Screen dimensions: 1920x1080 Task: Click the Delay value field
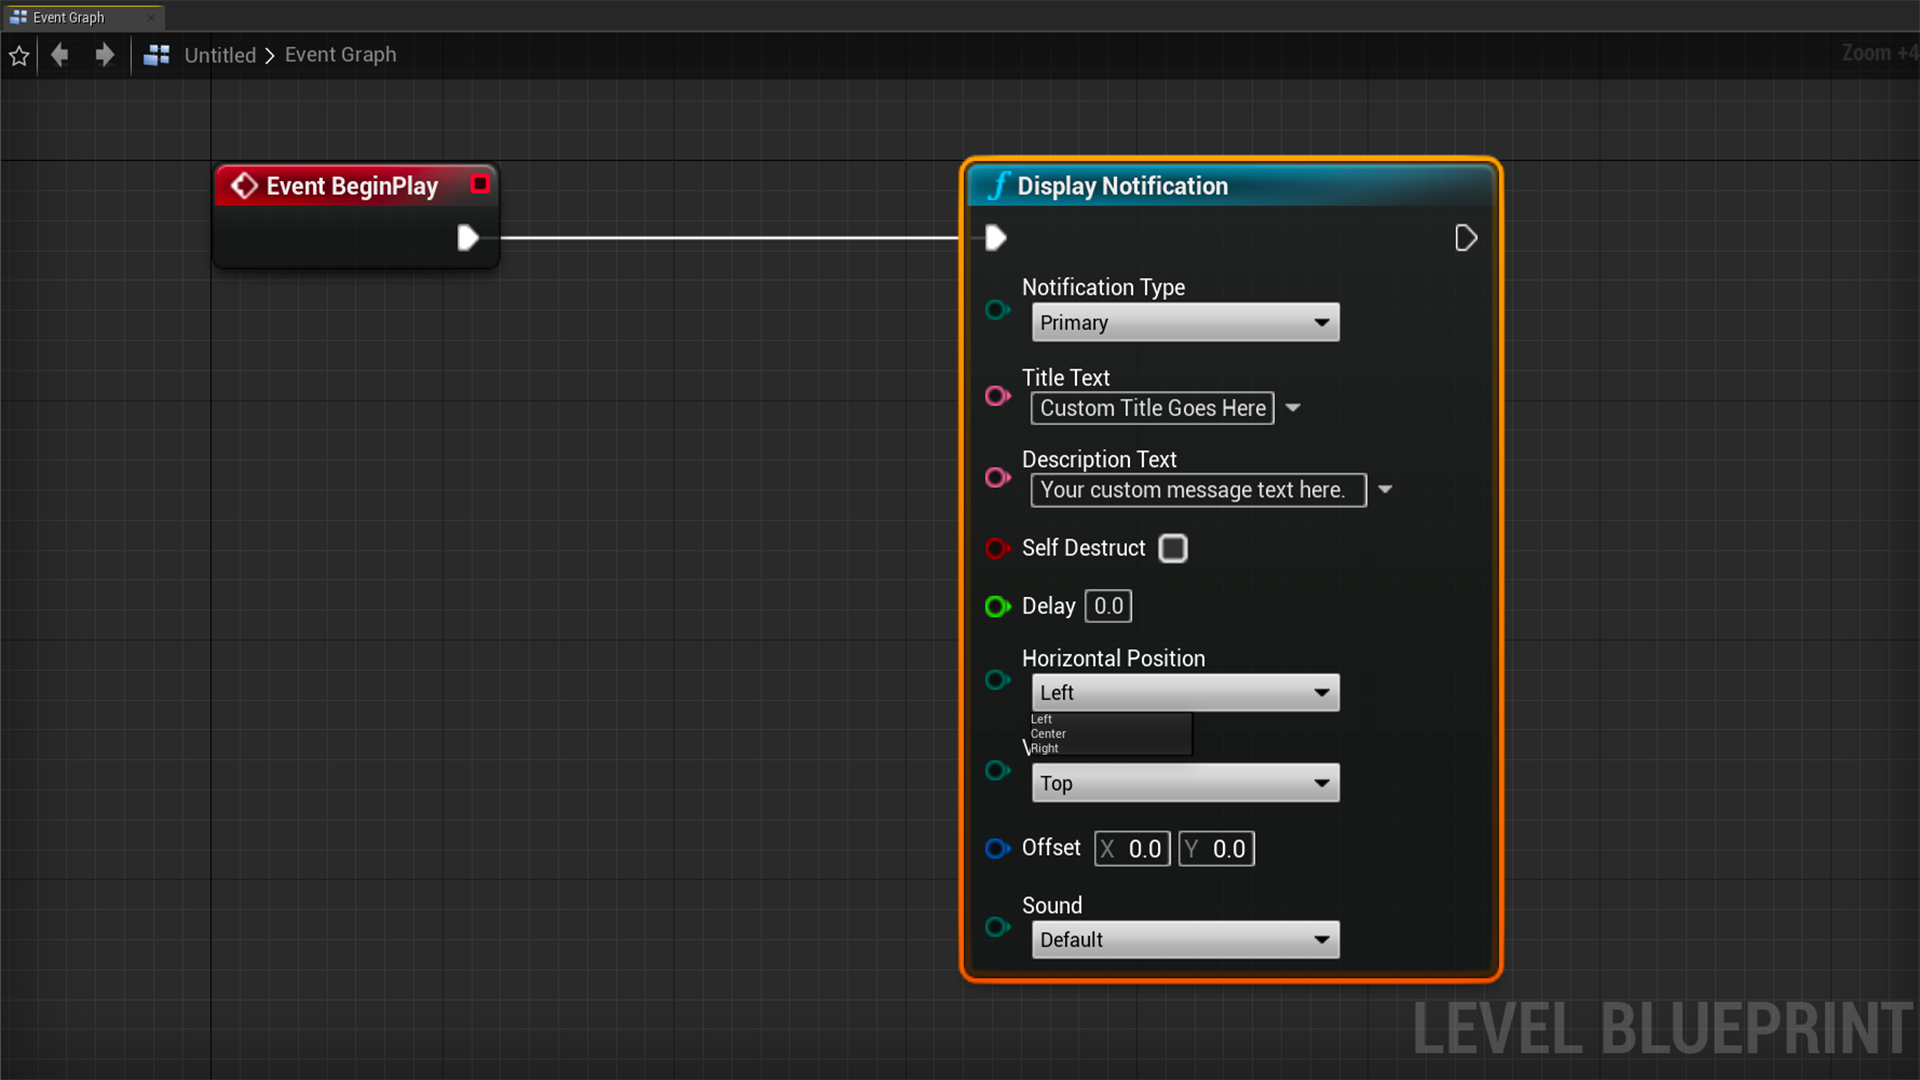coord(1108,606)
